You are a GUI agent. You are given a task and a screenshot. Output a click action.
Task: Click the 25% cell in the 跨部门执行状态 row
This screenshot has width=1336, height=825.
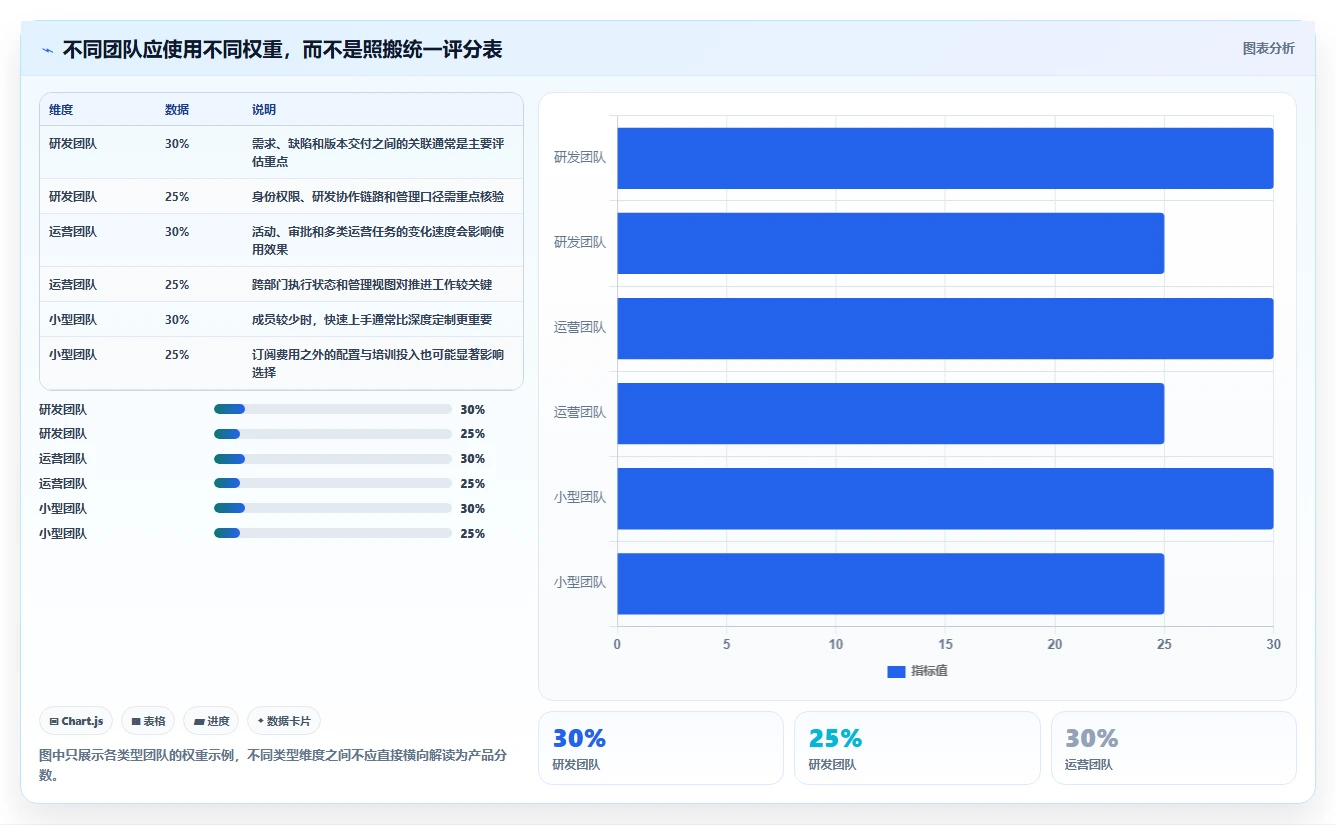tap(177, 285)
